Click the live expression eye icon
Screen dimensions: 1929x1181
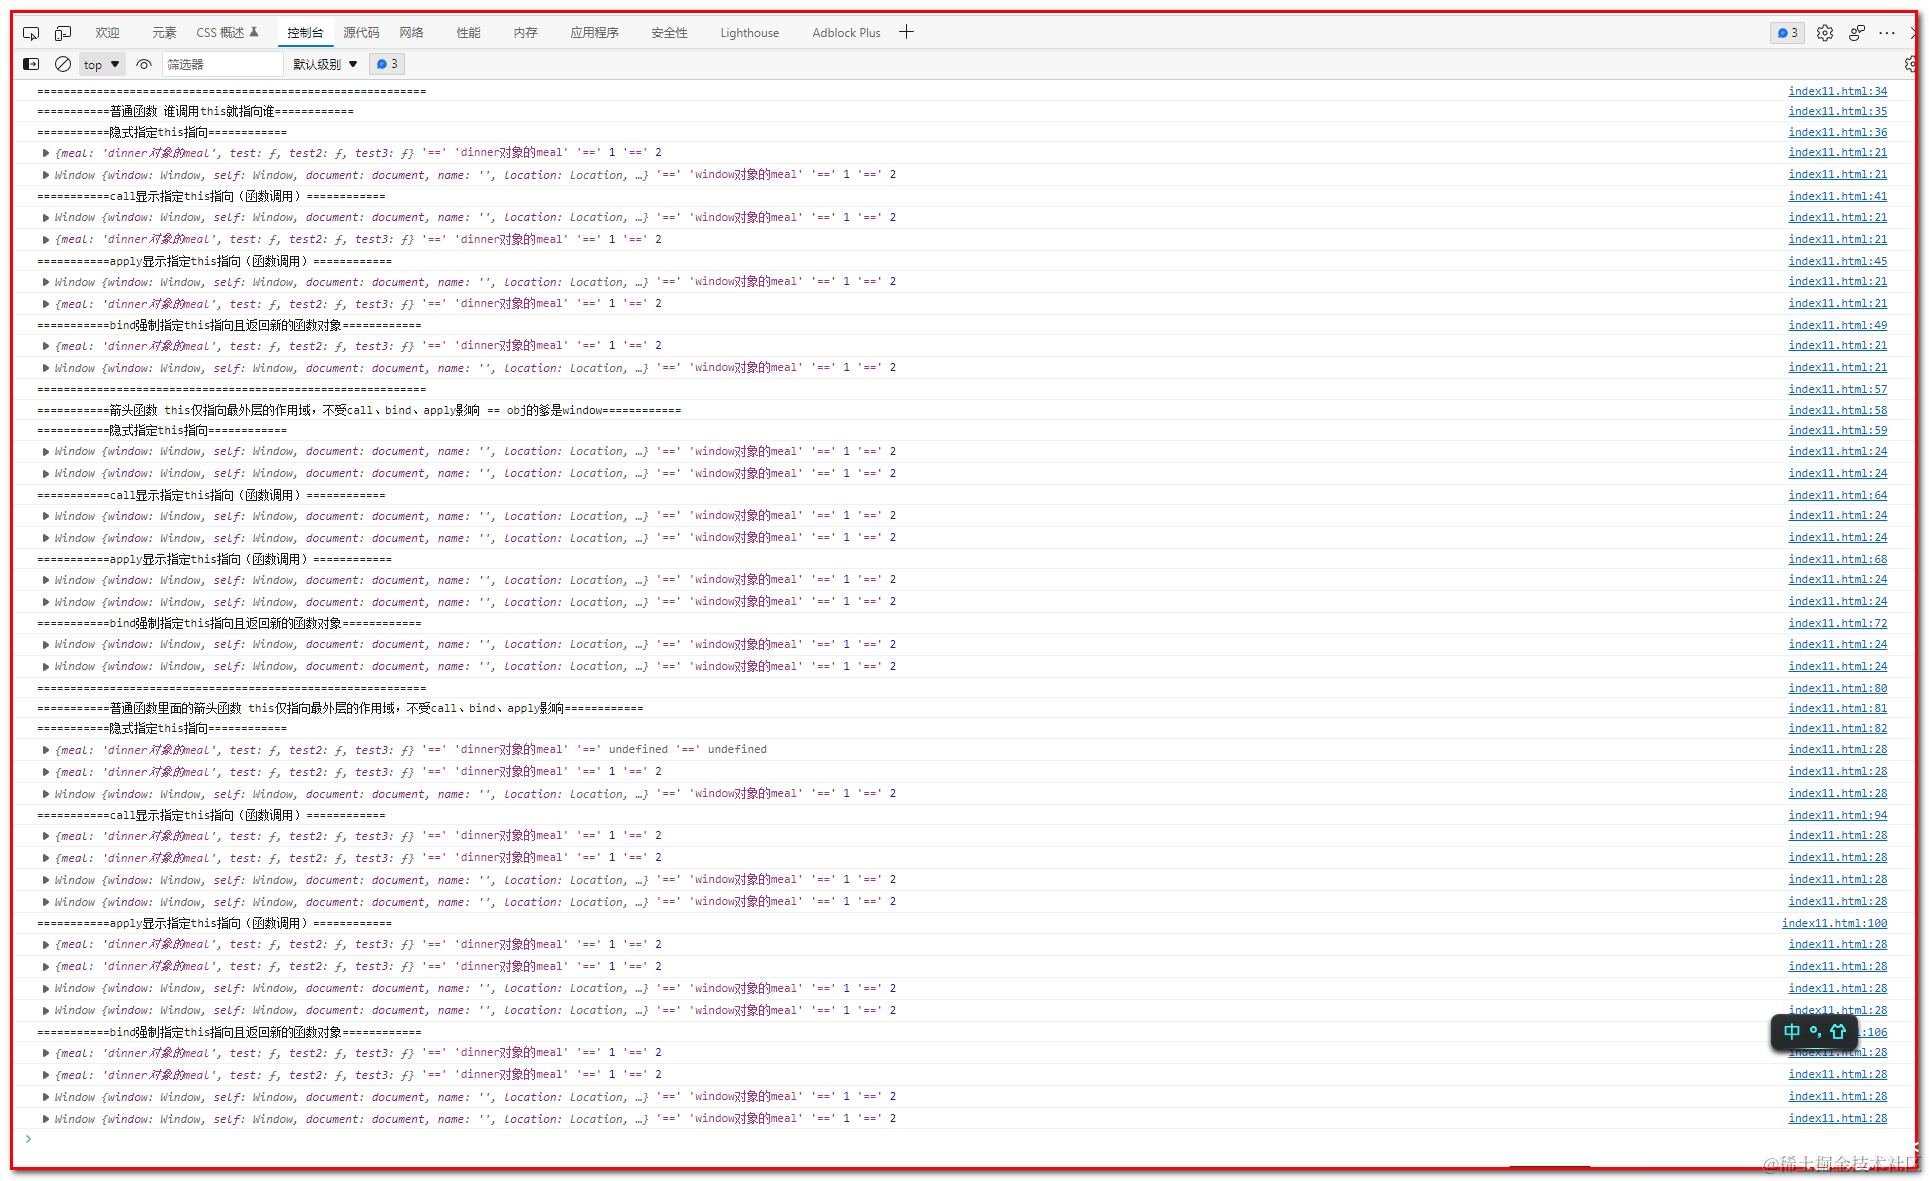144,64
